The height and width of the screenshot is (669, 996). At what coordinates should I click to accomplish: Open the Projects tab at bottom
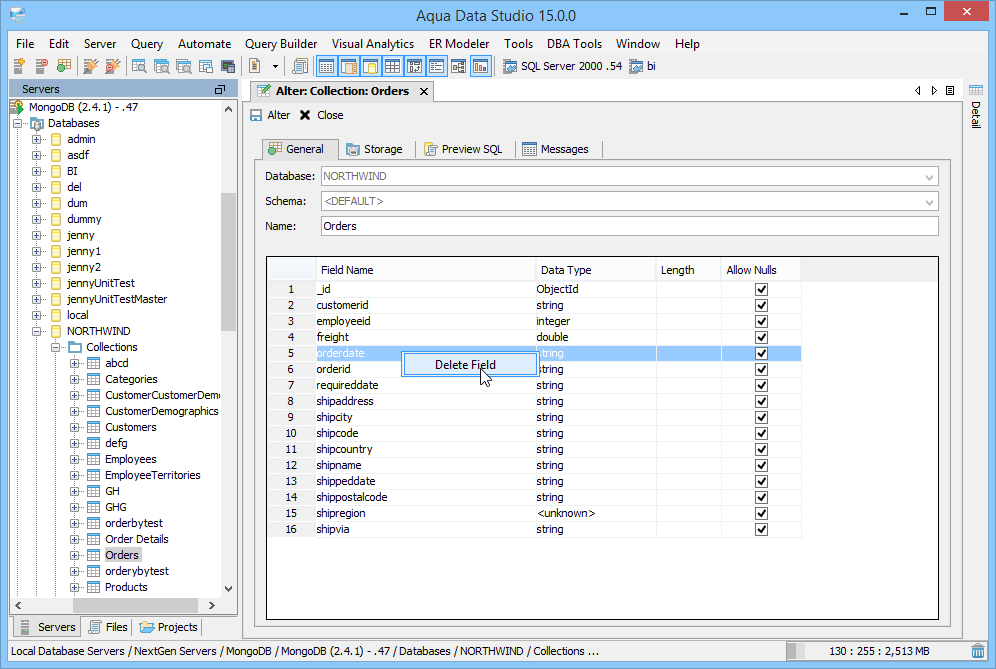pyautogui.click(x=170, y=627)
